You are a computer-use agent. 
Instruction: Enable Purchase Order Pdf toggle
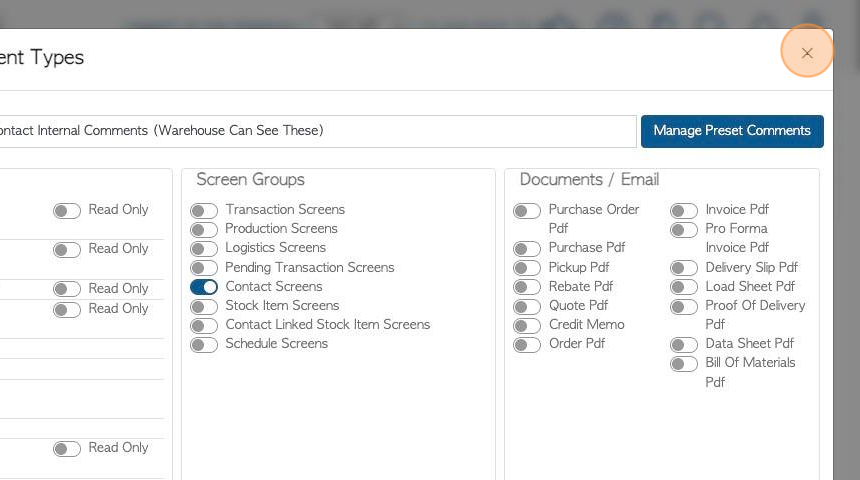[527, 211]
